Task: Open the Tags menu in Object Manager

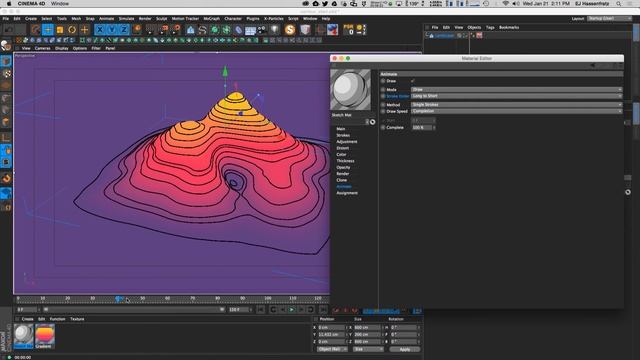Action: [490, 27]
